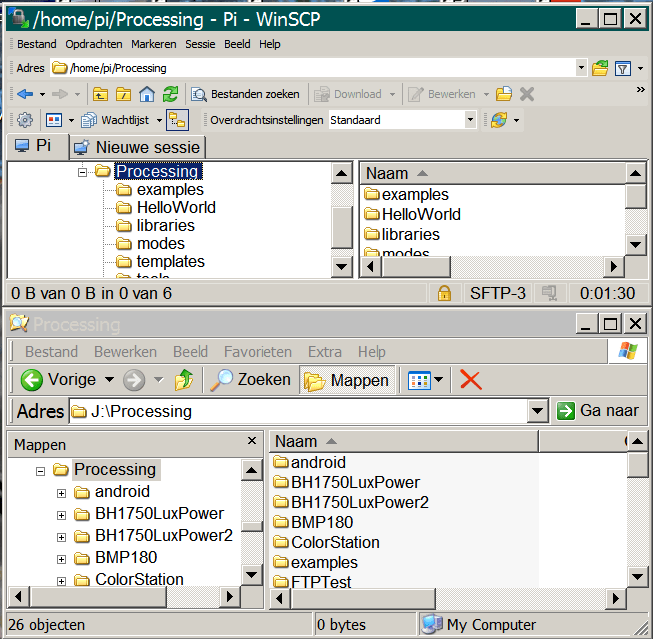The height and width of the screenshot is (639, 653).
Task: Select ColorStation folder in Explorer file list
Action: coord(326,542)
